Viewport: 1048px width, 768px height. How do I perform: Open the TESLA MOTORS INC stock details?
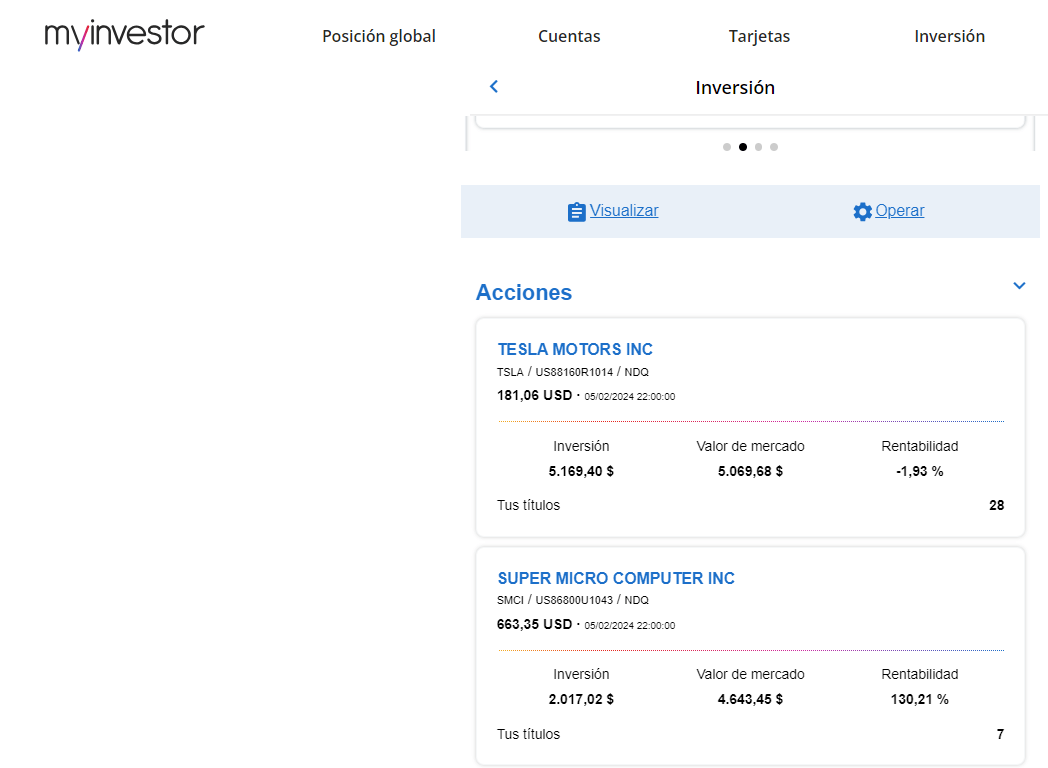575,349
